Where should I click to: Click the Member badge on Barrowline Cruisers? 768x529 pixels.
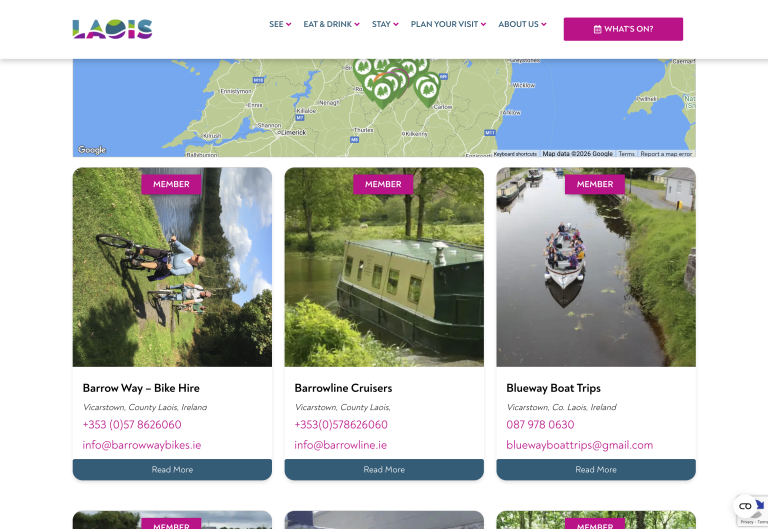383,184
